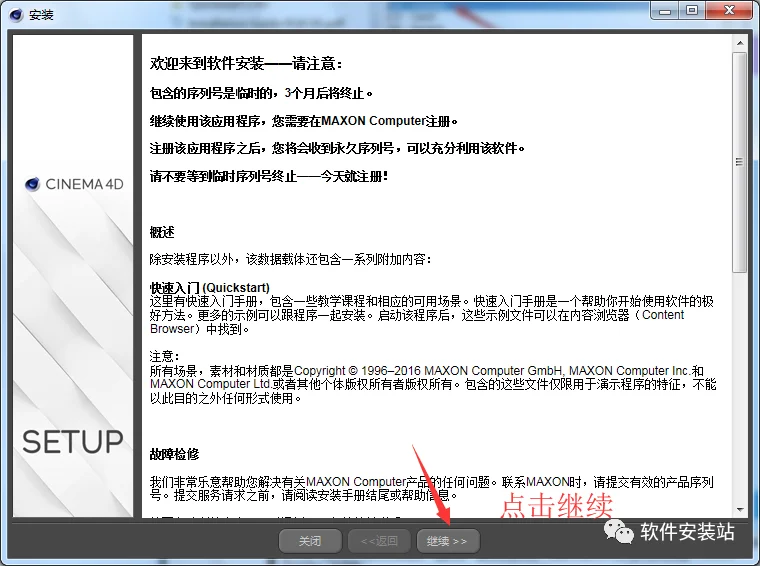Click the scrollbar down arrow
This screenshot has width=760, height=566.
740,509
